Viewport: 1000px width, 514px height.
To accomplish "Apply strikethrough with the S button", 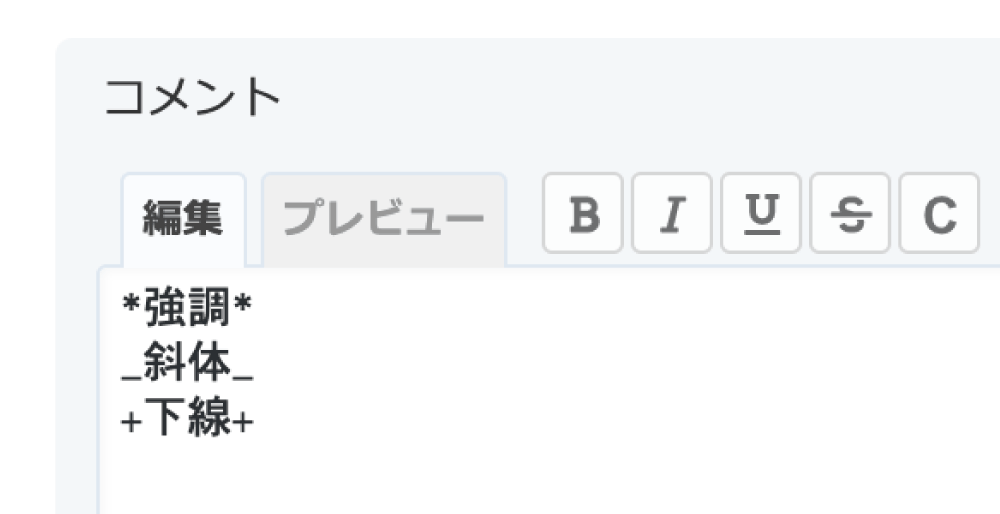I will click(x=850, y=213).
